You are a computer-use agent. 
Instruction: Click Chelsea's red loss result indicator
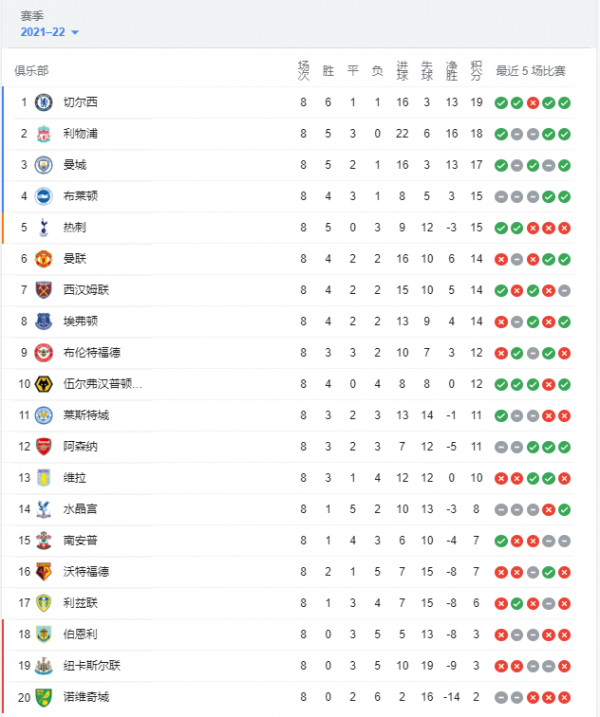(x=533, y=103)
